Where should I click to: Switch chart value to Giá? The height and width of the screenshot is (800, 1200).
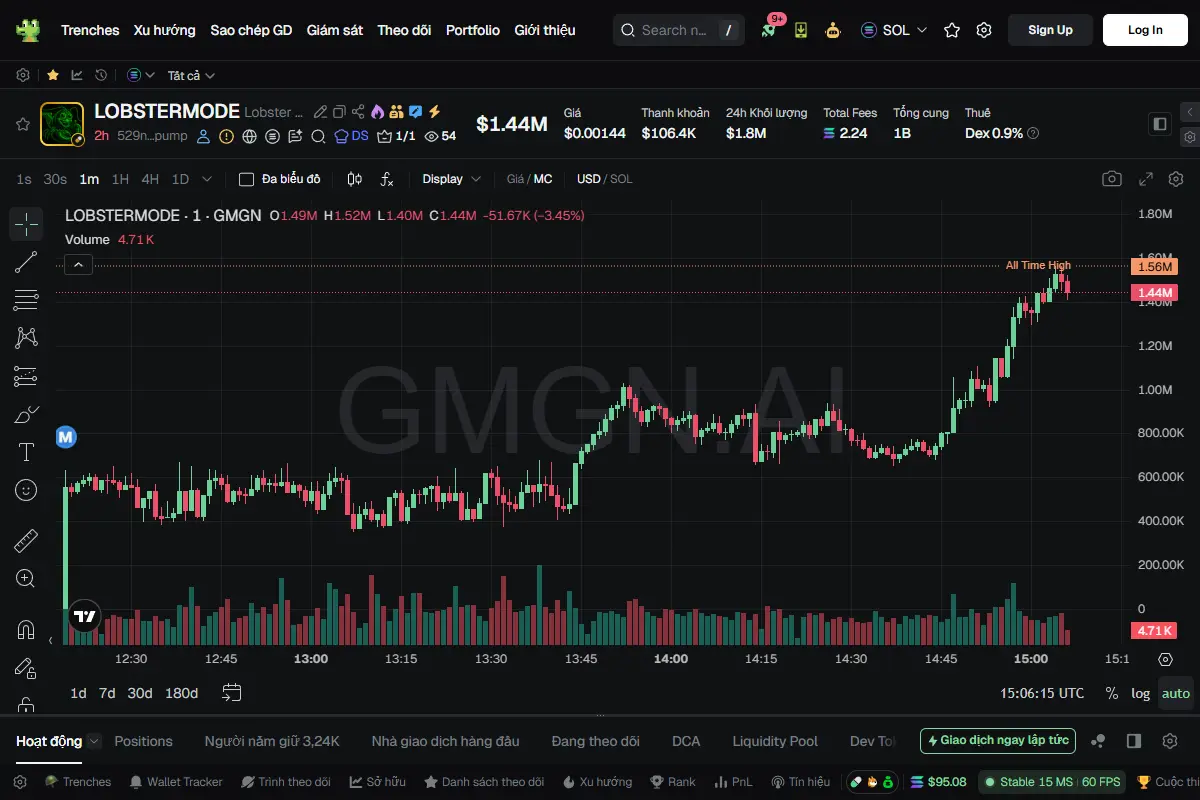(x=516, y=179)
